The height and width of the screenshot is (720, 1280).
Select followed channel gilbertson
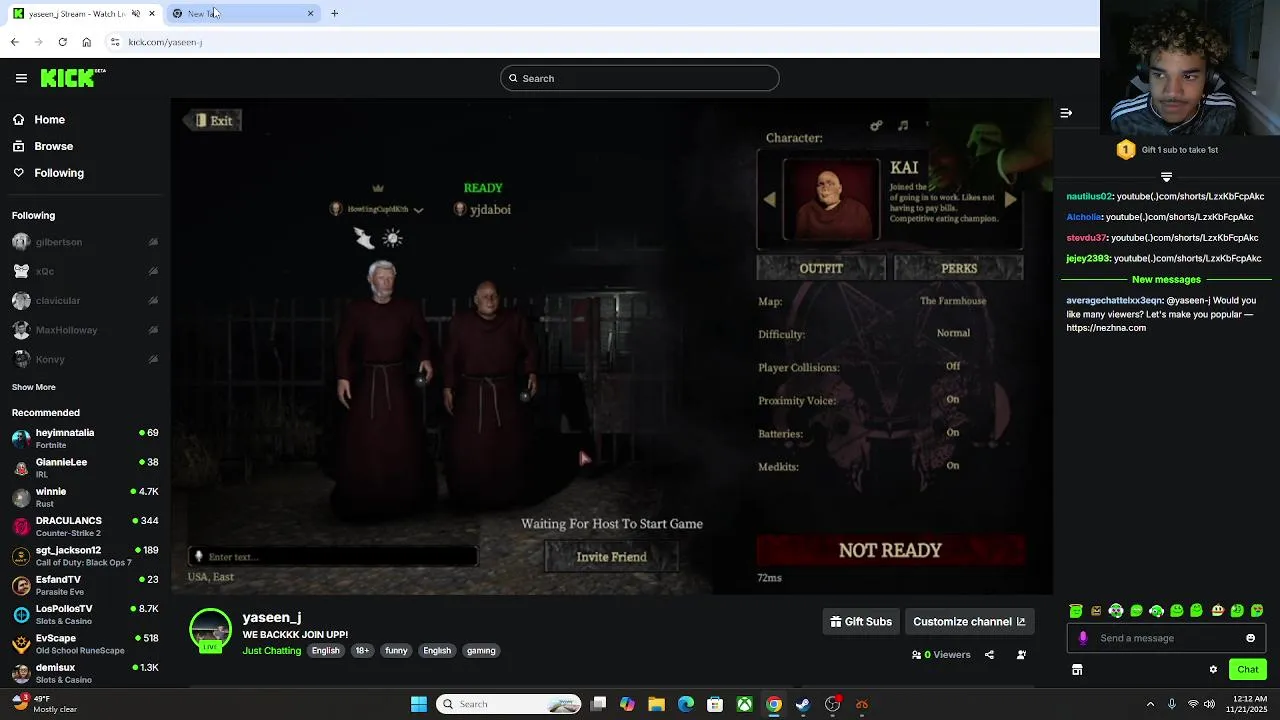click(x=85, y=242)
